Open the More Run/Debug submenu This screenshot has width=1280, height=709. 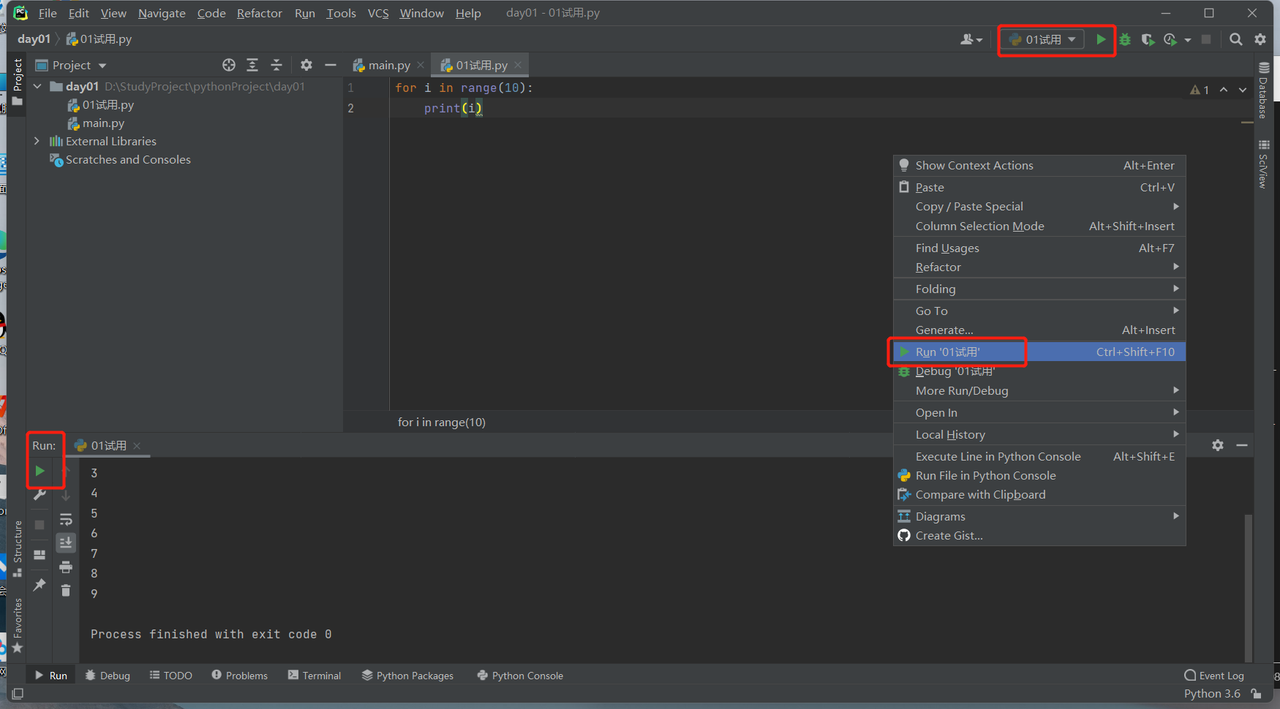(x=1039, y=391)
